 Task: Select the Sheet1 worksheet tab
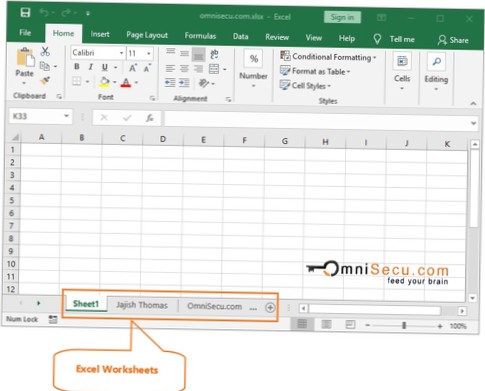86,304
